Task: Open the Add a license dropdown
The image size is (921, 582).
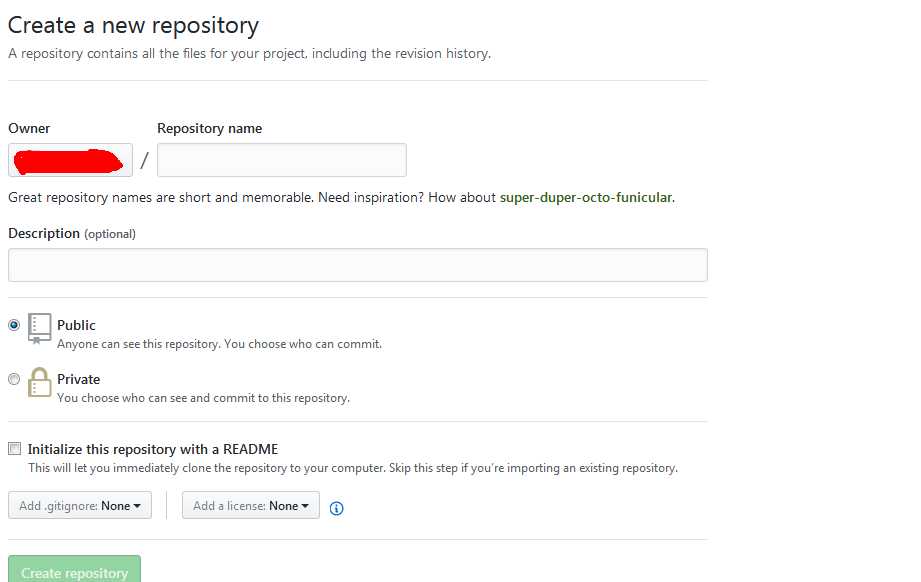Action: [x=251, y=505]
